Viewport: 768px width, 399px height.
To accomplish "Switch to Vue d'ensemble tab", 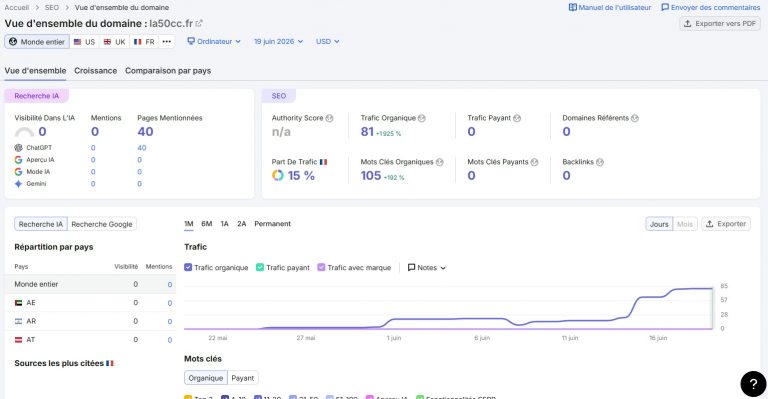I will tap(35, 70).
